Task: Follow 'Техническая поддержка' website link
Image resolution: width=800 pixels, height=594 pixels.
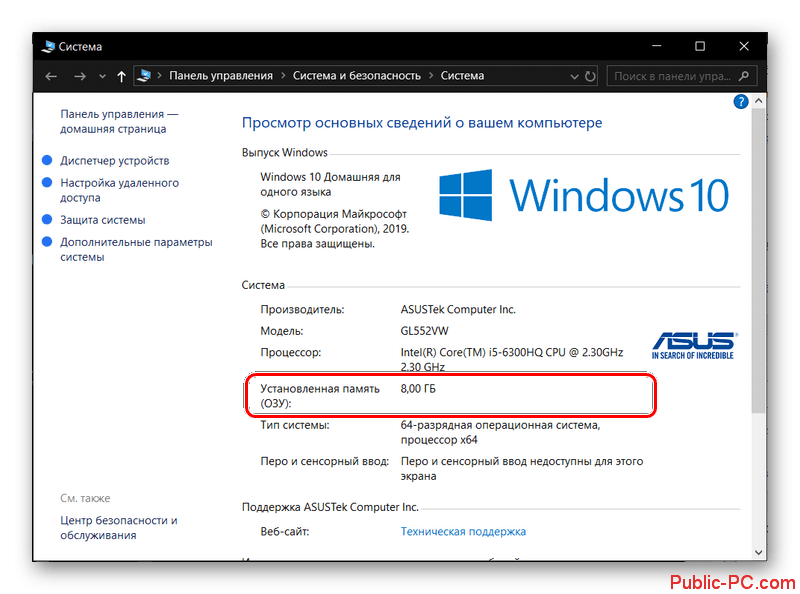Action: 463,531
